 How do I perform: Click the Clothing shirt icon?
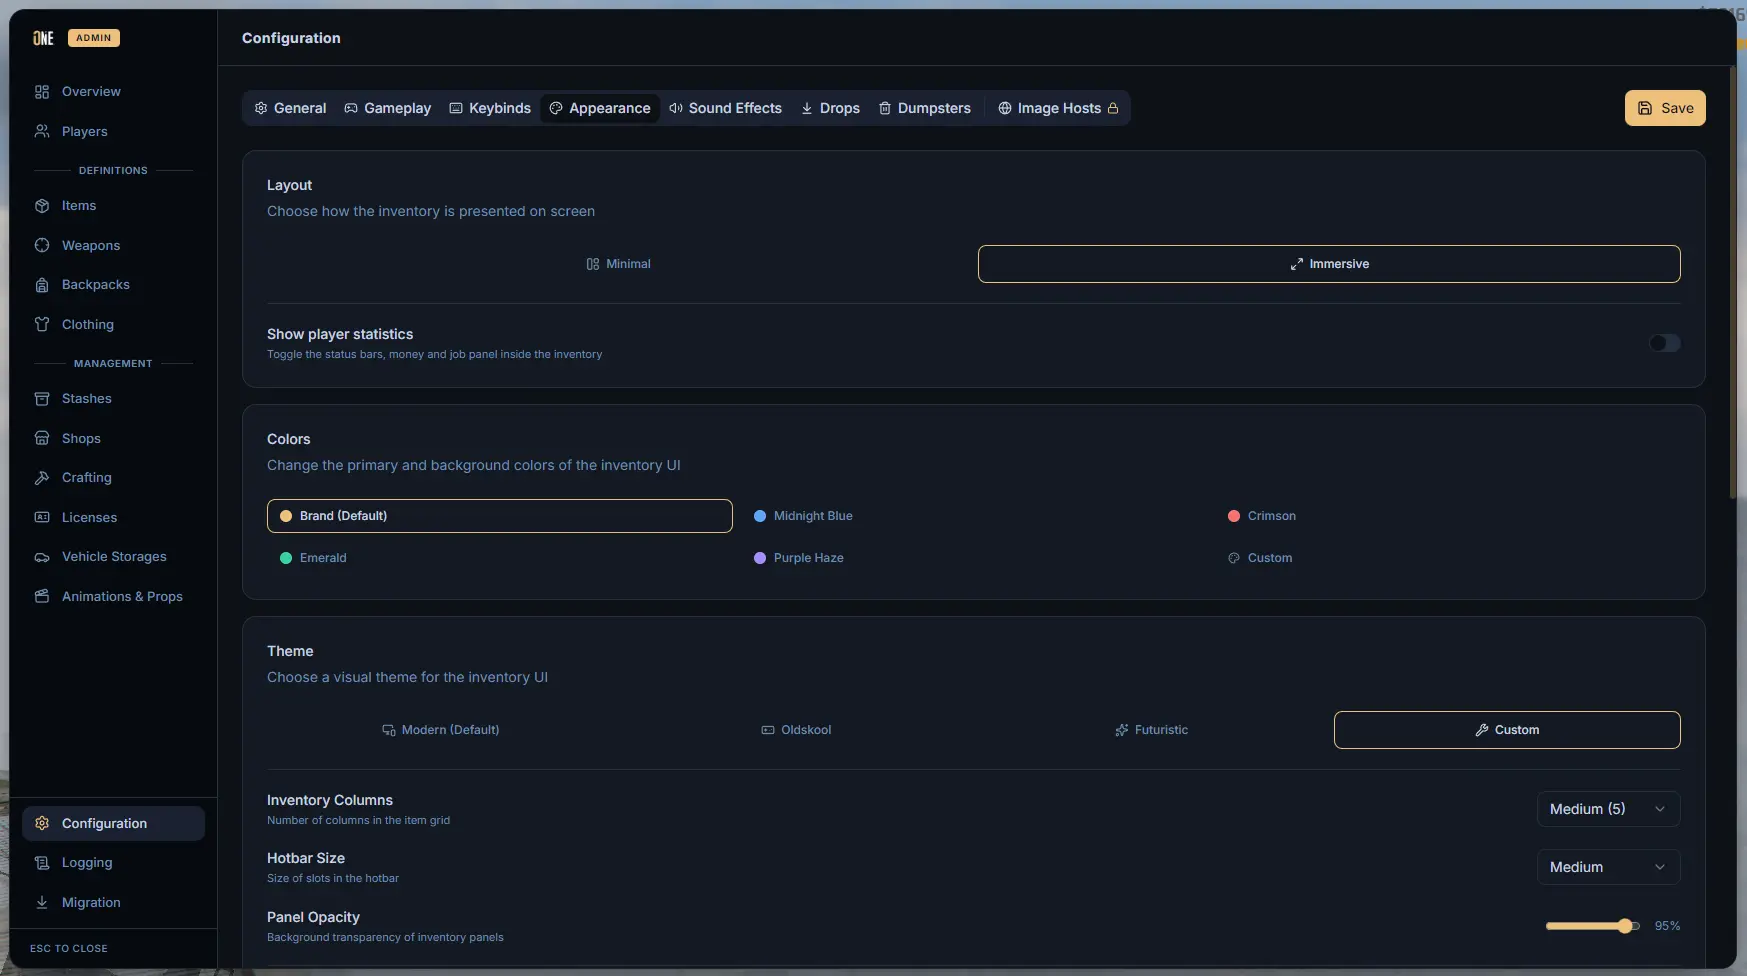(42, 325)
